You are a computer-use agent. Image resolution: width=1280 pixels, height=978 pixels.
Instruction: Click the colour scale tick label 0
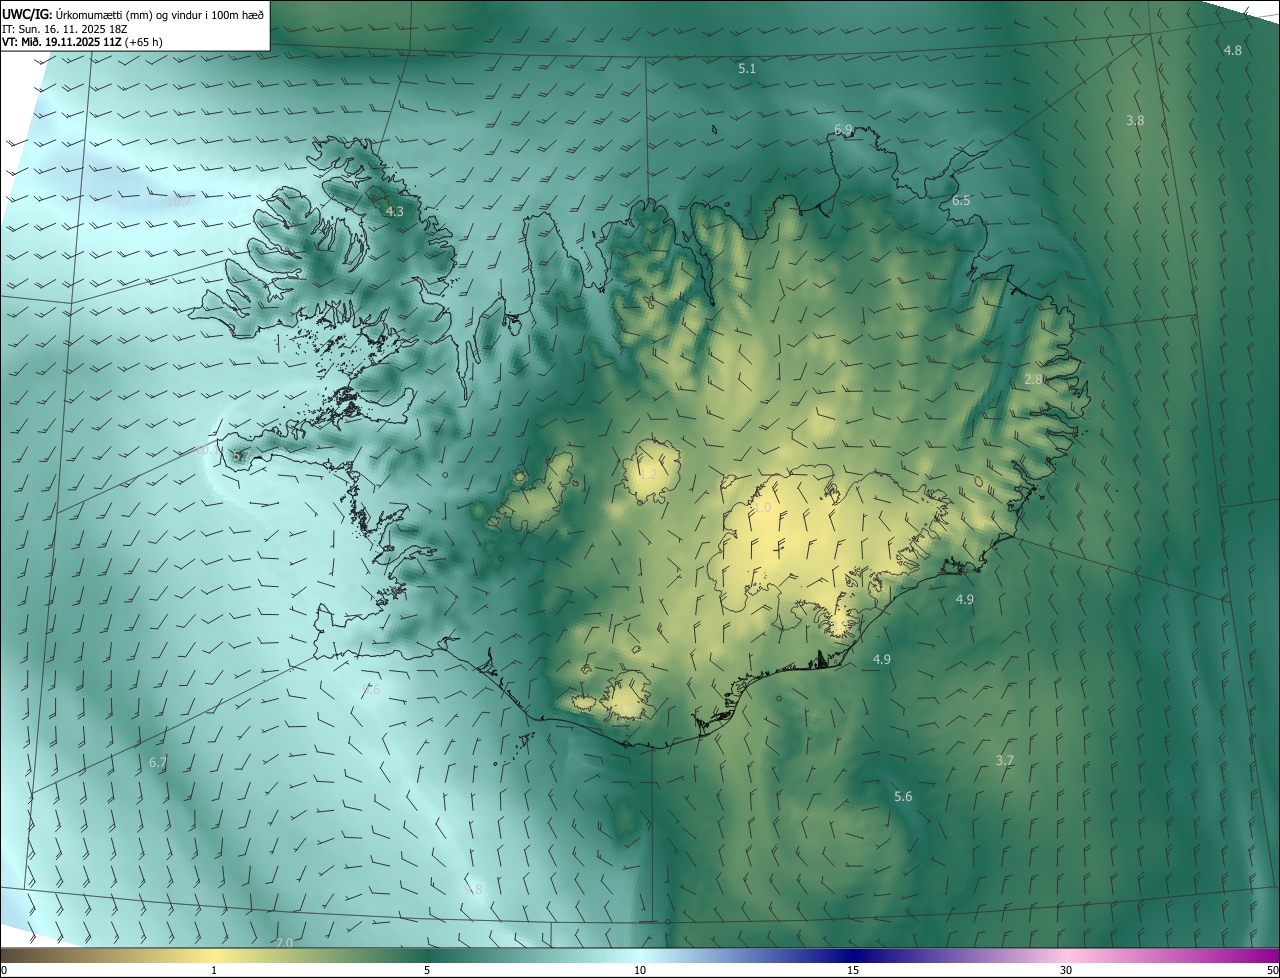coord(3,971)
